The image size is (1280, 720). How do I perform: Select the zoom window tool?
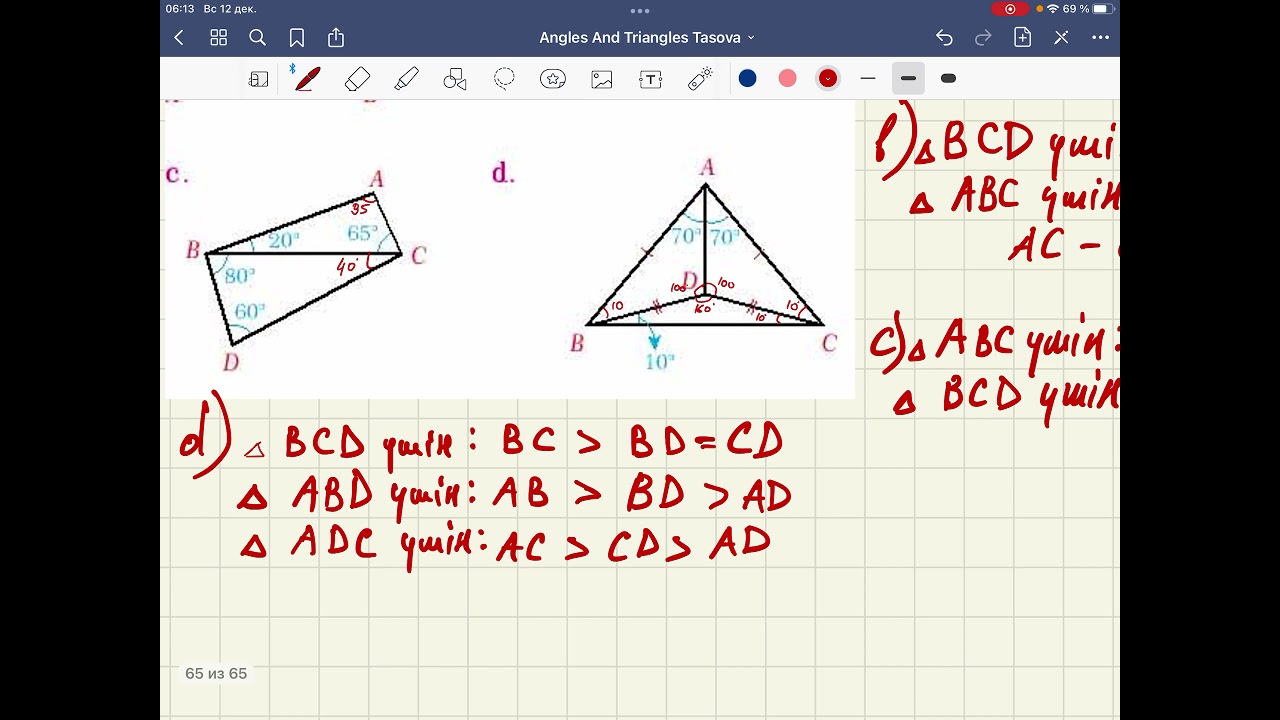point(259,79)
